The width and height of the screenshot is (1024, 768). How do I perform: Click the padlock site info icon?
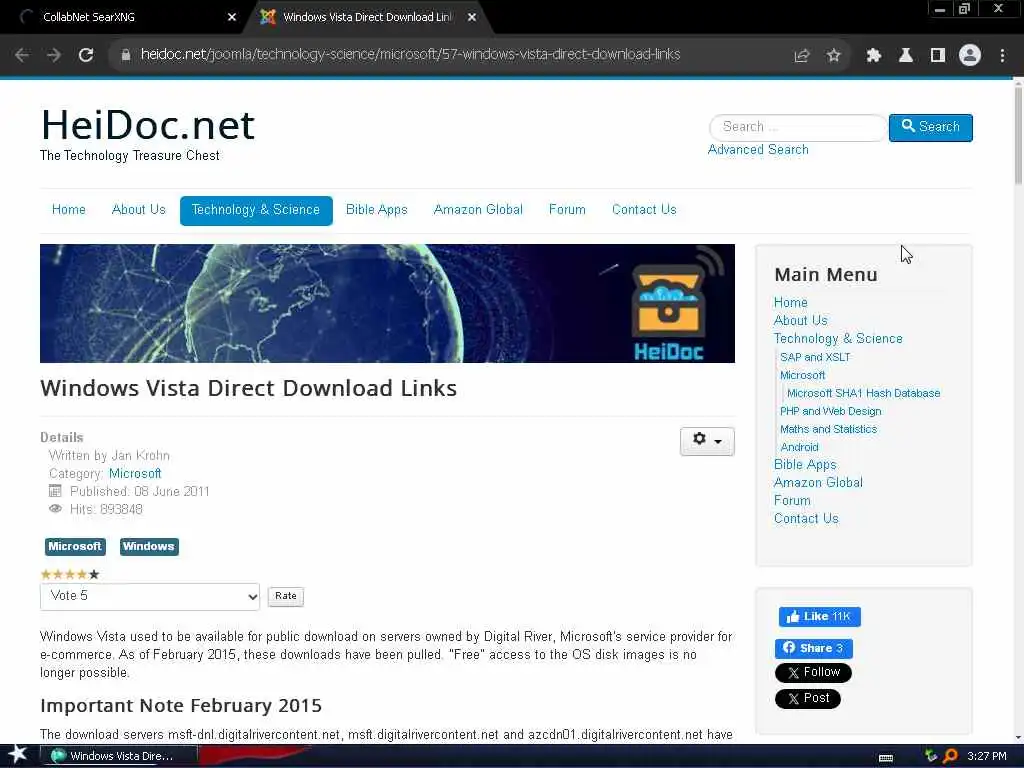[x=126, y=55]
